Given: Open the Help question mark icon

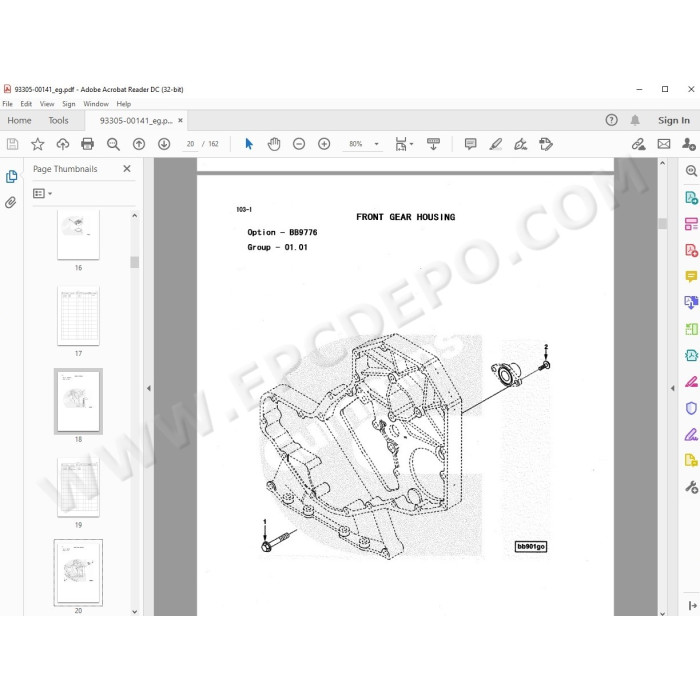Looking at the screenshot, I should pos(611,120).
